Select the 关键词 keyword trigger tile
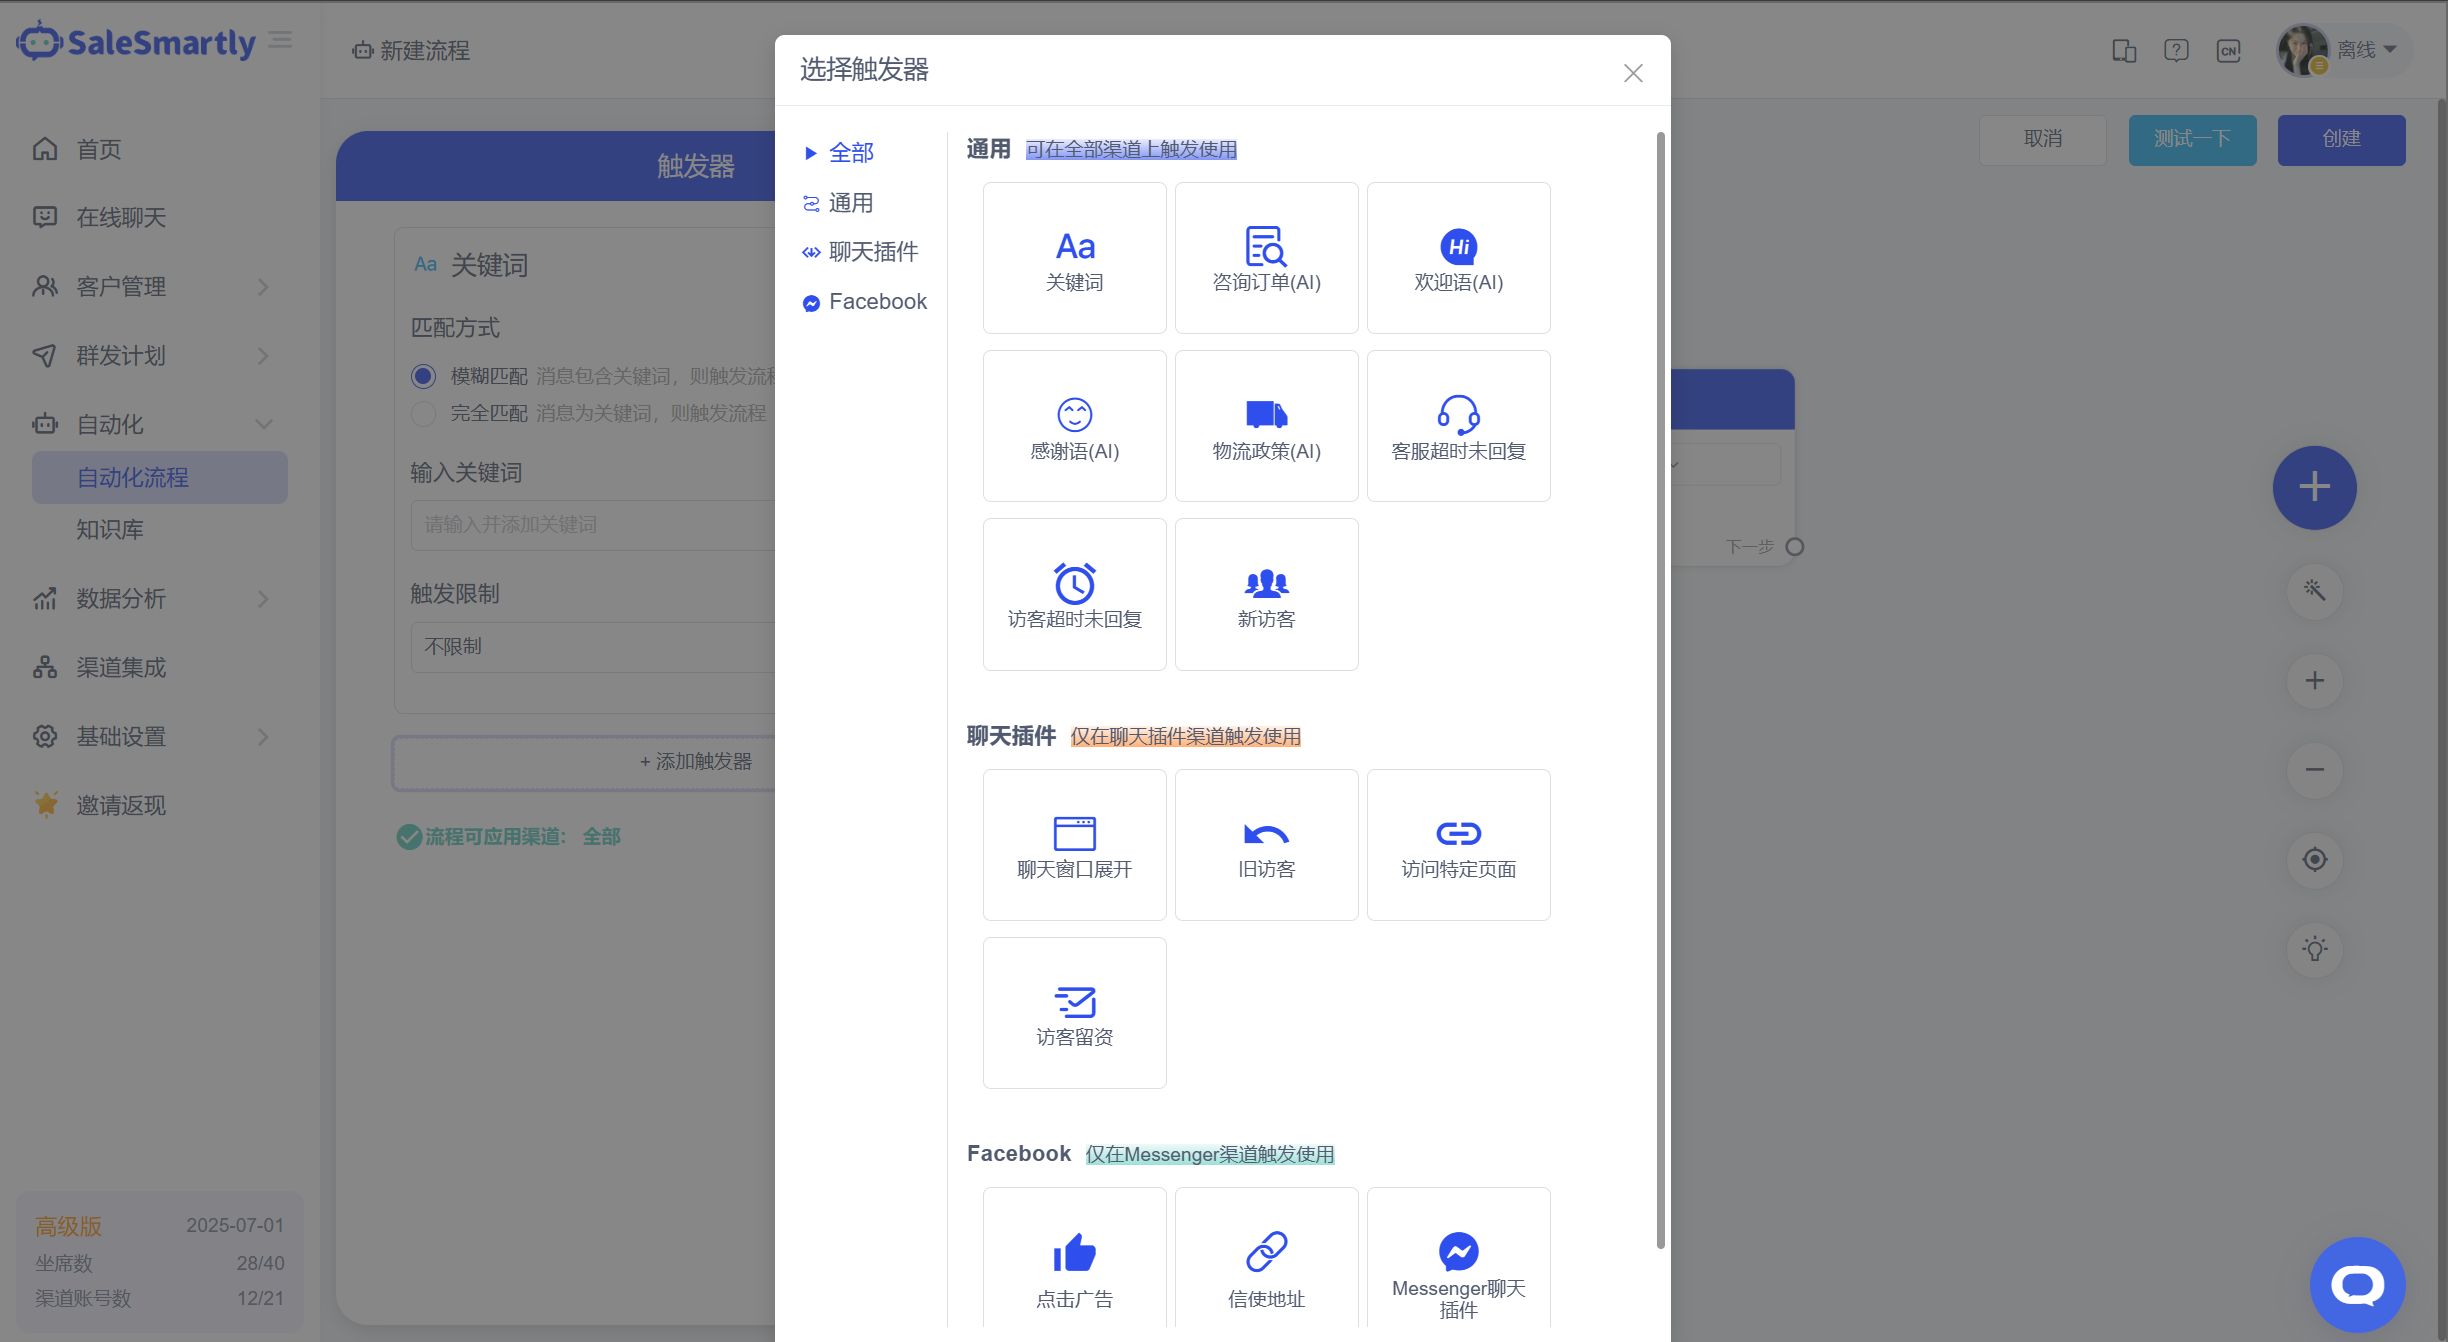 [x=1074, y=258]
